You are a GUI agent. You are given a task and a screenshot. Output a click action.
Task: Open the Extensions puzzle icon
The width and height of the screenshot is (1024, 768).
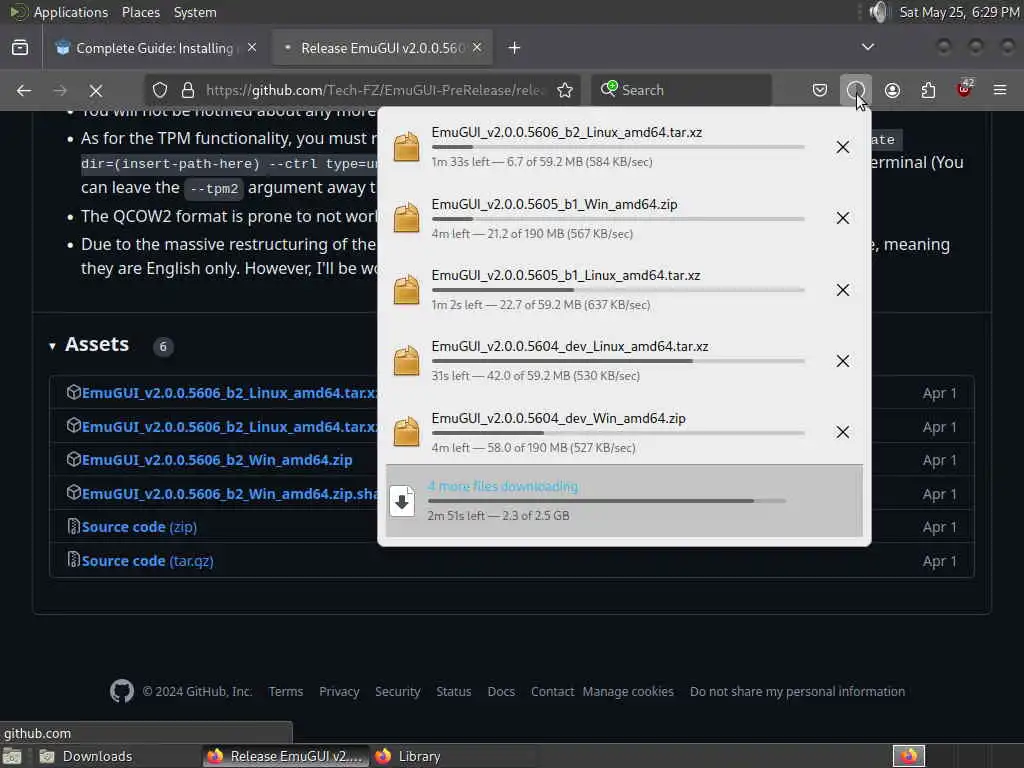pyautogui.click(x=928, y=90)
